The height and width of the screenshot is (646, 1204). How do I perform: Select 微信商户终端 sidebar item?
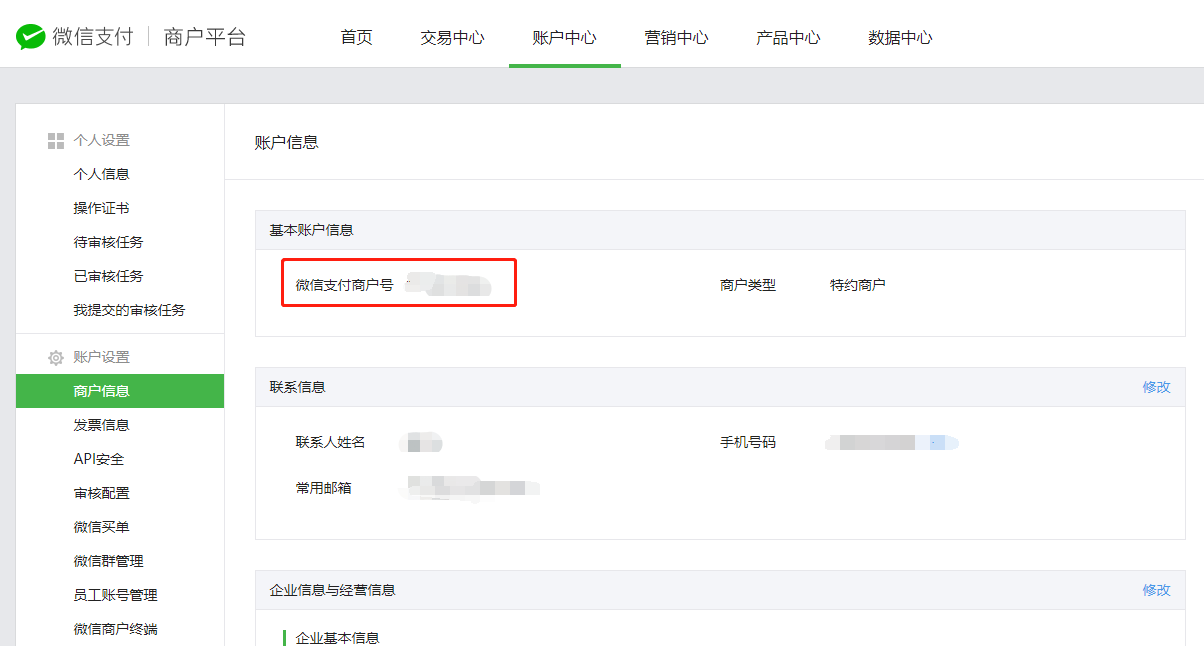[115, 629]
